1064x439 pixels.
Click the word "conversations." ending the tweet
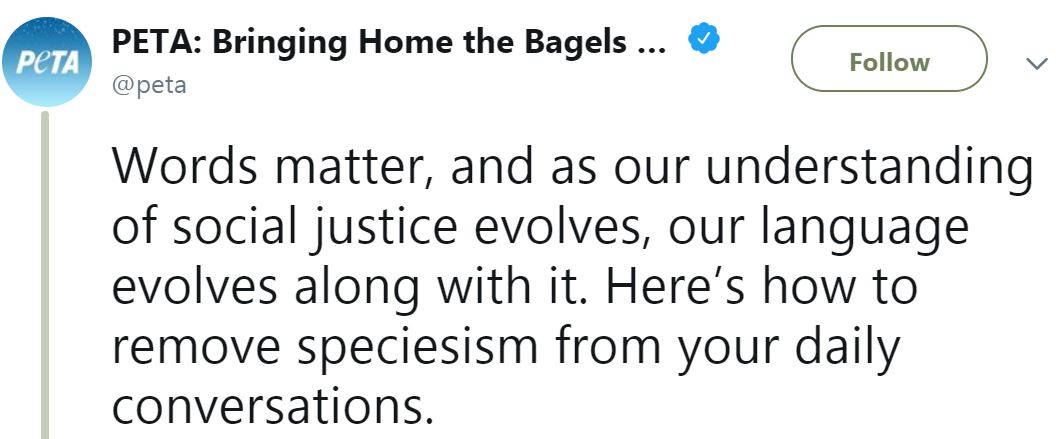tap(274, 408)
